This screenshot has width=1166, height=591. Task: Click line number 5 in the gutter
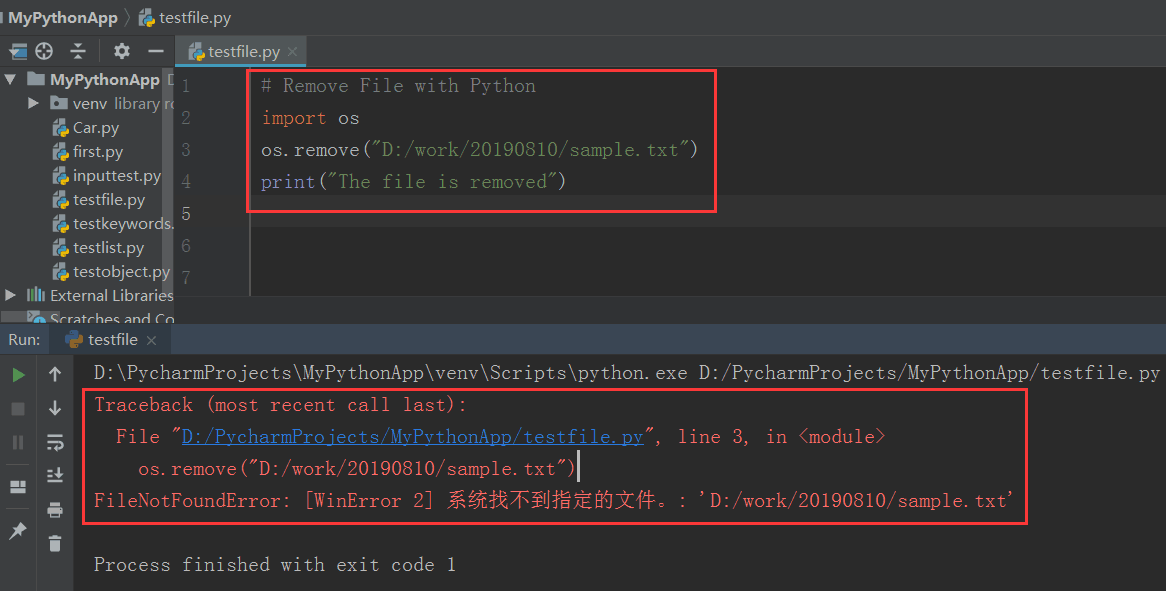click(x=186, y=214)
